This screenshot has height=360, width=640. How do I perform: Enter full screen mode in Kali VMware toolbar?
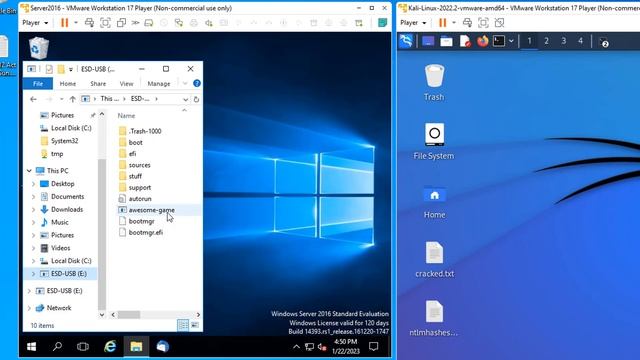[x=483, y=23]
